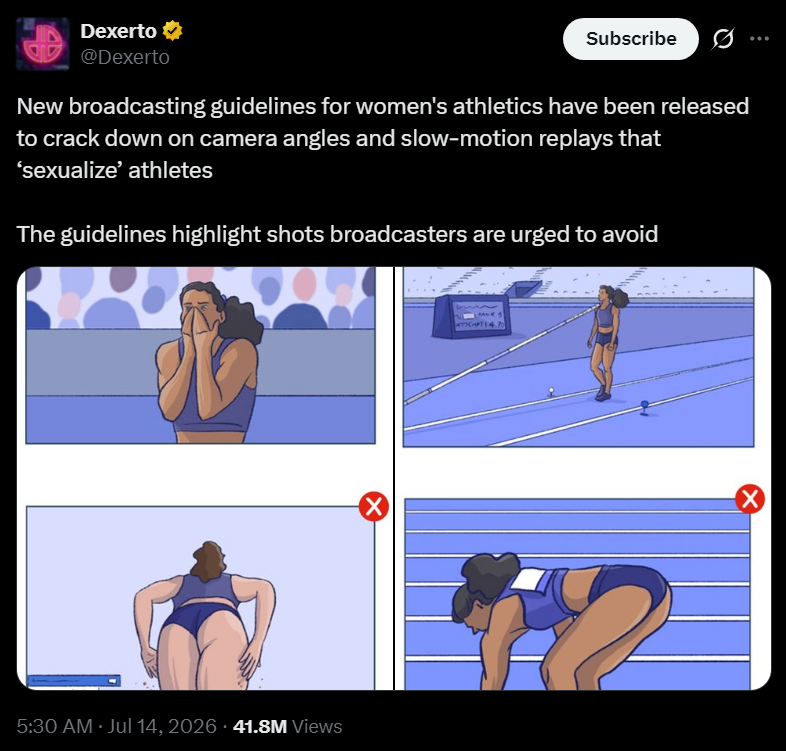
Task: Click red X on bottom-right panel
Action: (750, 499)
